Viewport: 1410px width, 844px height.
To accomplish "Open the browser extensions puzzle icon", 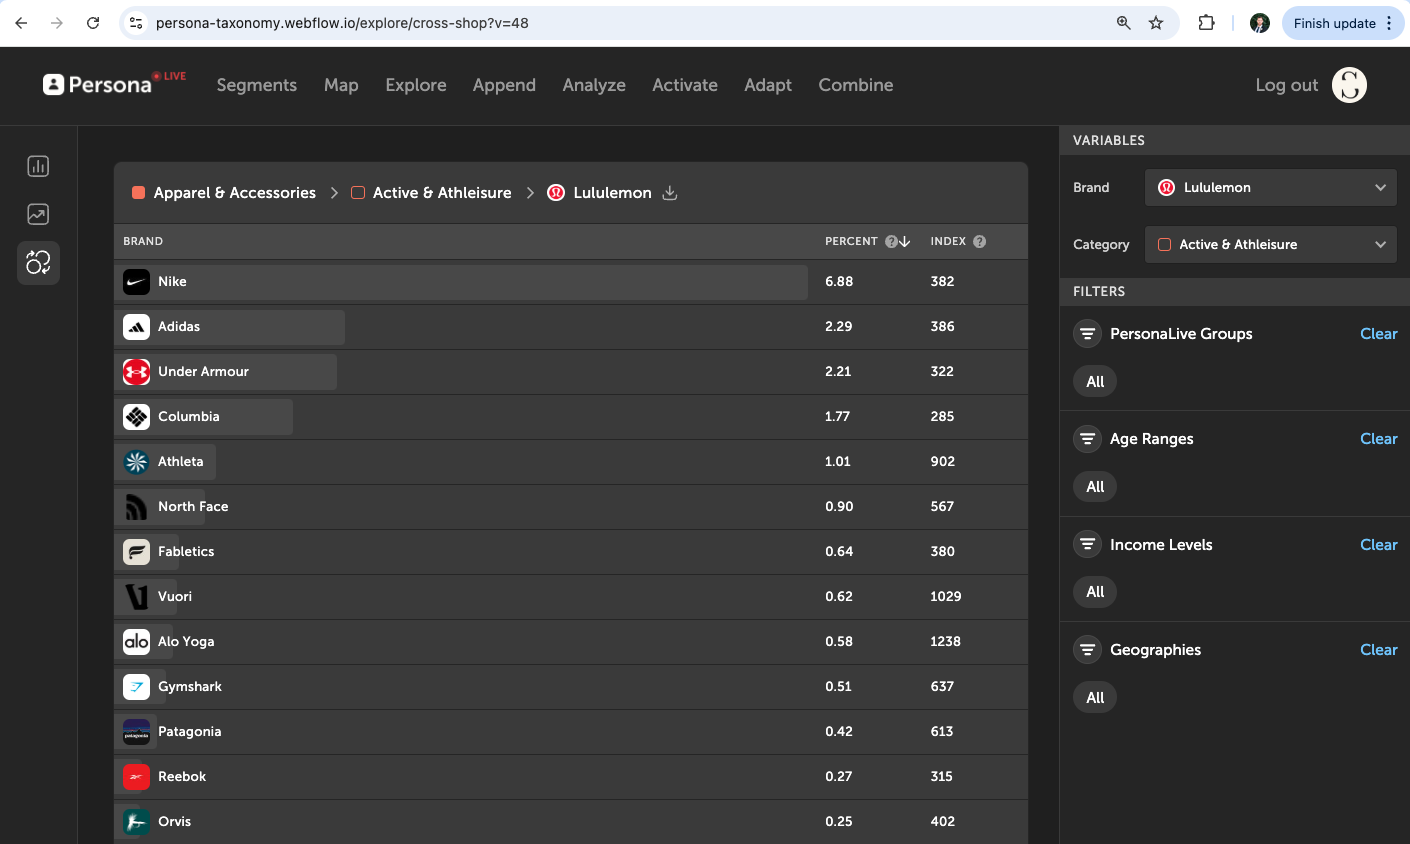I will tap(1207, 23).
